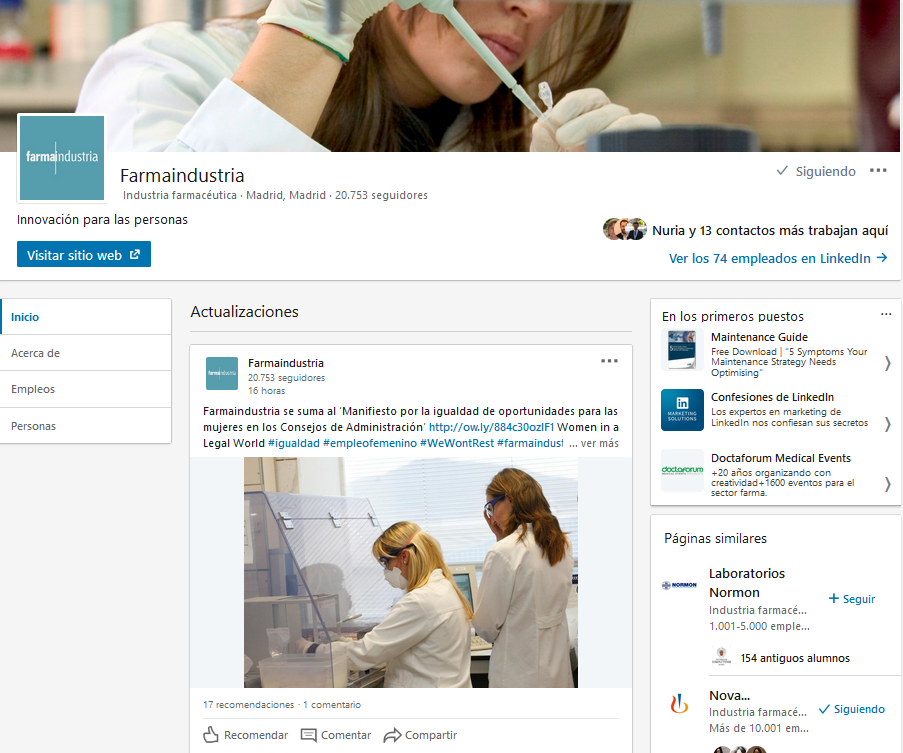
Task: Open Doctaforum Medical Events ad title
Action: (781, 458)
